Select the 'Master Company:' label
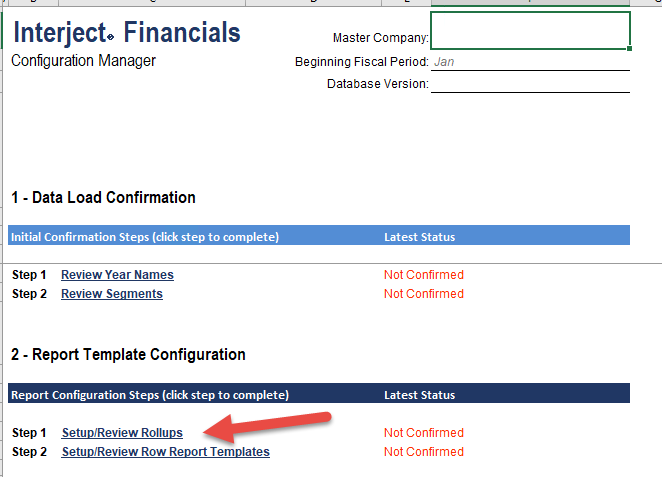Screen dimensions: 662x477 click(x=381, y=38)
